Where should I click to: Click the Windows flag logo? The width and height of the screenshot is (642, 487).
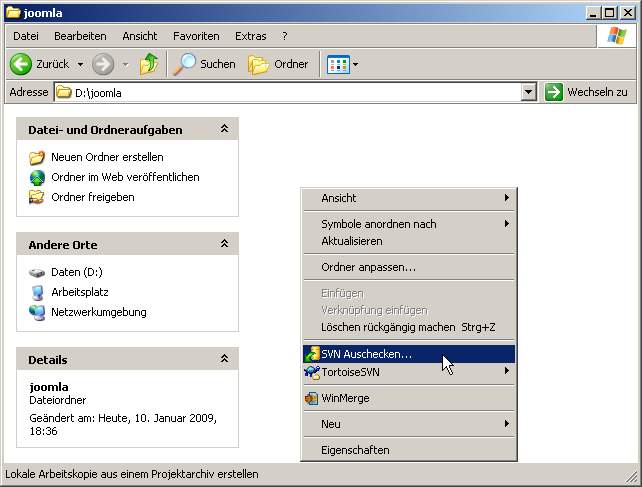(617, 36)
